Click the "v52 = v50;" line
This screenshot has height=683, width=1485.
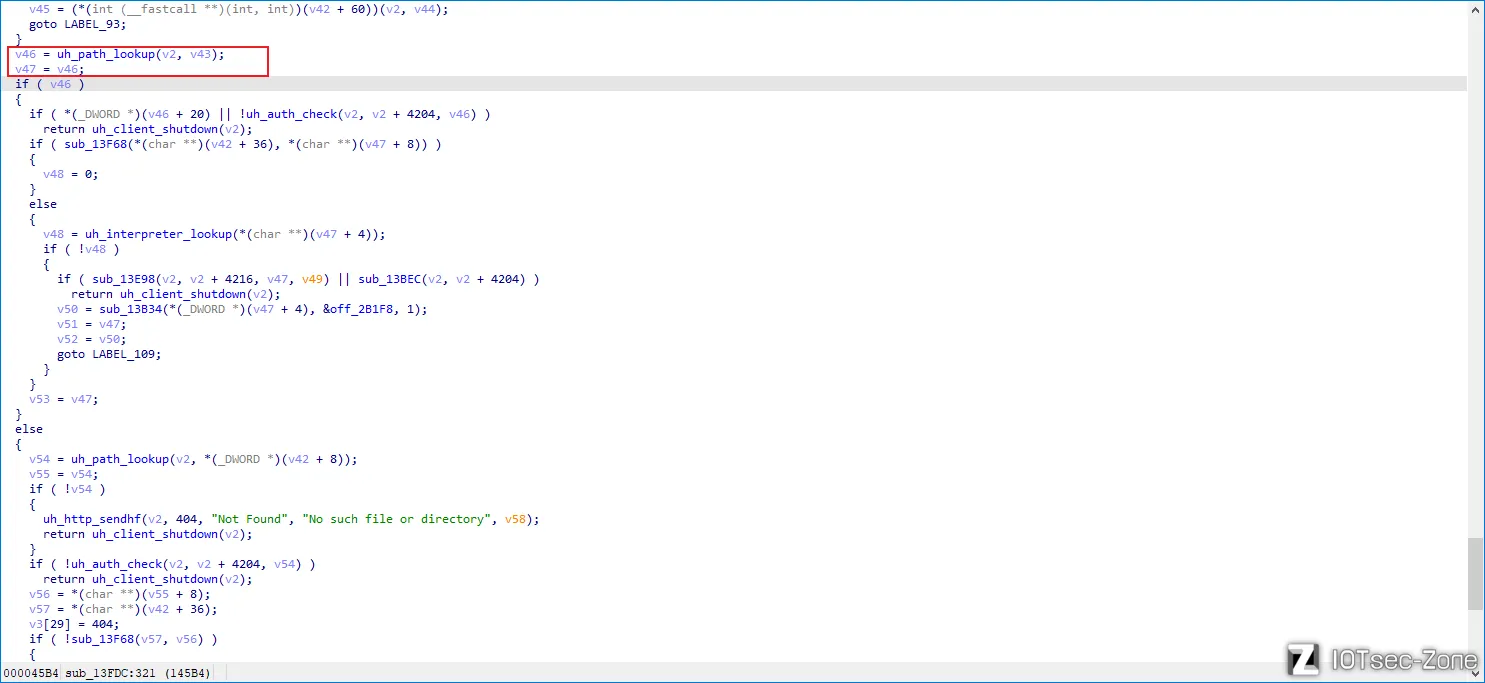click(x=92, y=339)
